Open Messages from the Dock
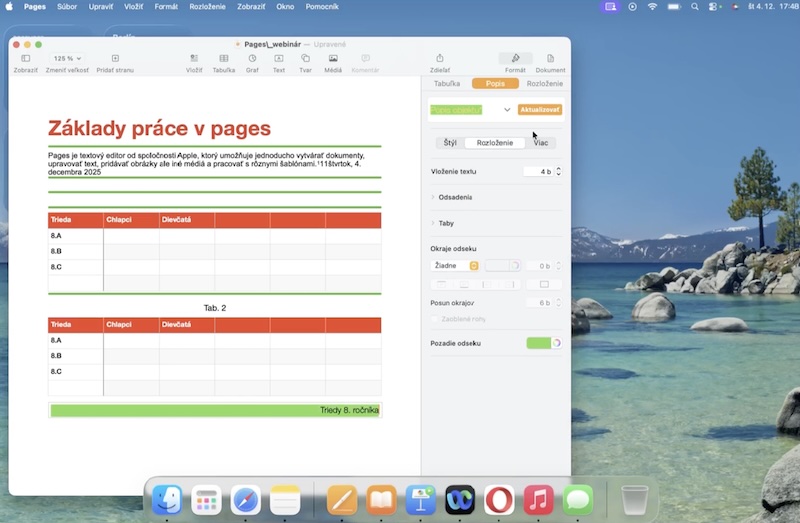 pos(578,500)
